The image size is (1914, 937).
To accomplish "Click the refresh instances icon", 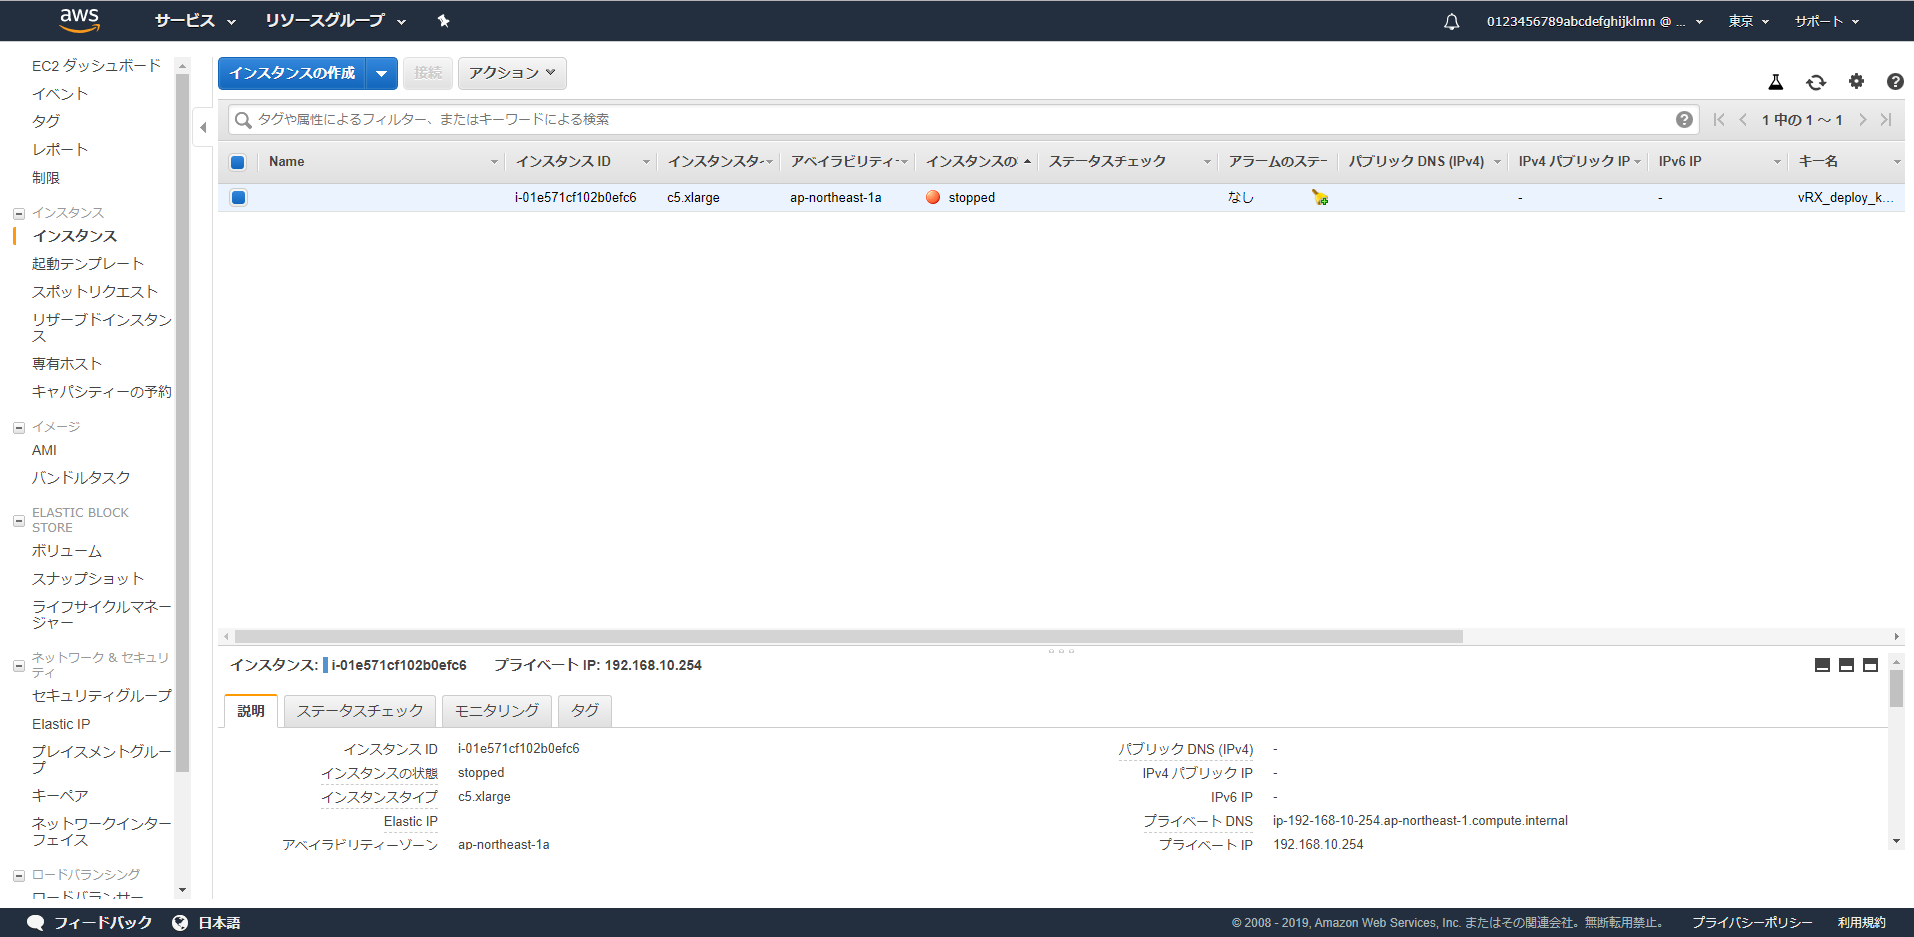I will pos(1815,82).
